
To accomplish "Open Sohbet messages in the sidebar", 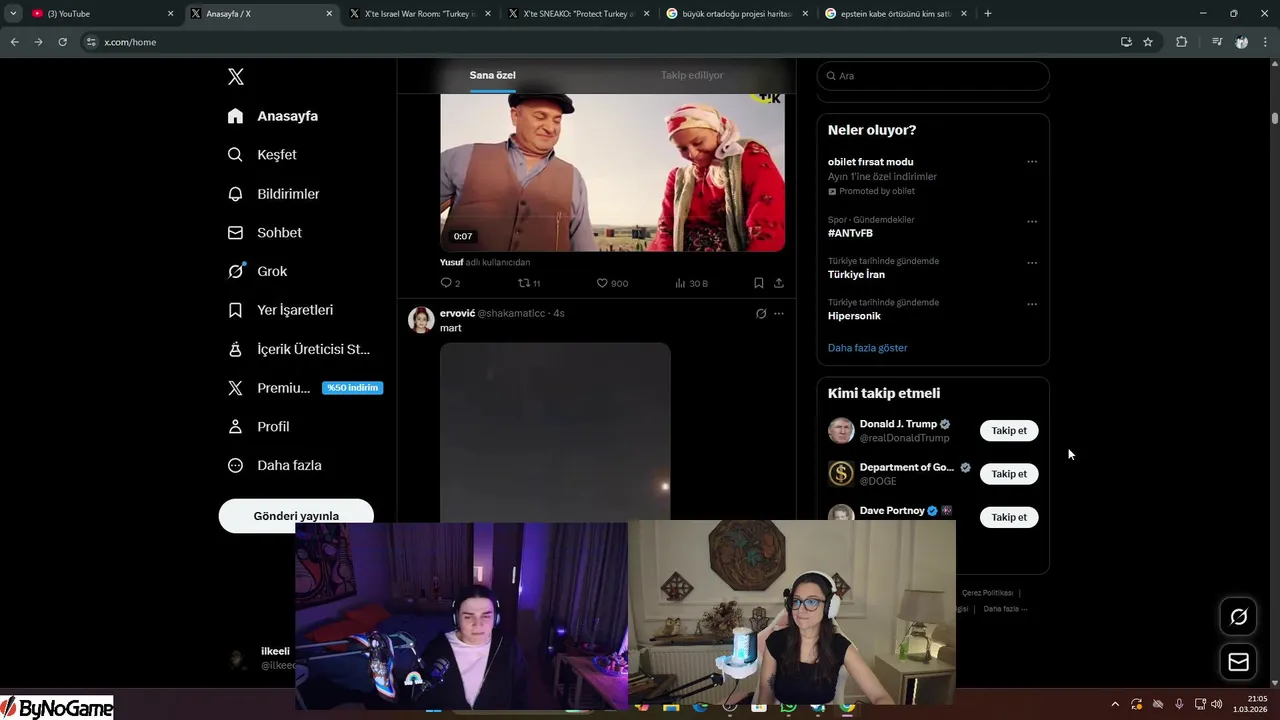I will pyautogui.click(x=264, y=232).
